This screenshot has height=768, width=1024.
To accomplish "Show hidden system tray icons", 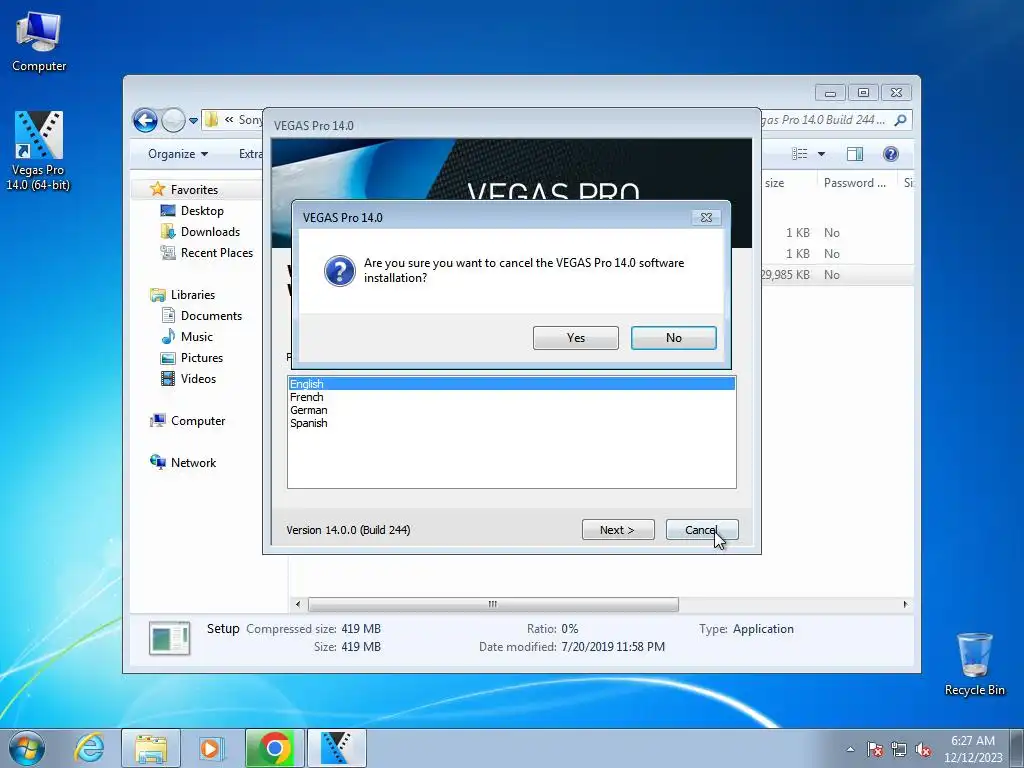I will [x=850, y=750].
